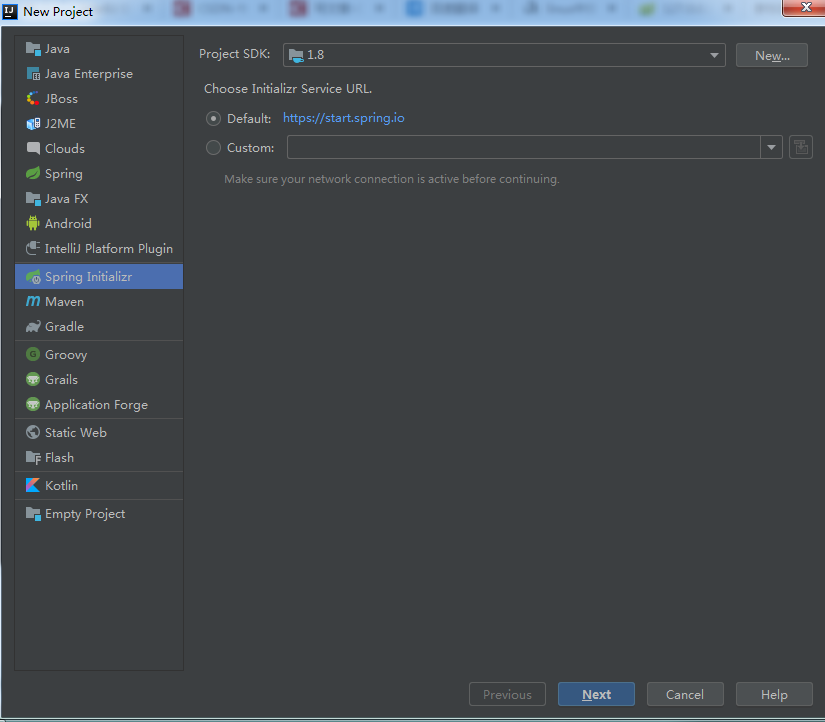Focus the Custom URL input field
The height and width of the screenshot is (722, 825).
point(524,147)
